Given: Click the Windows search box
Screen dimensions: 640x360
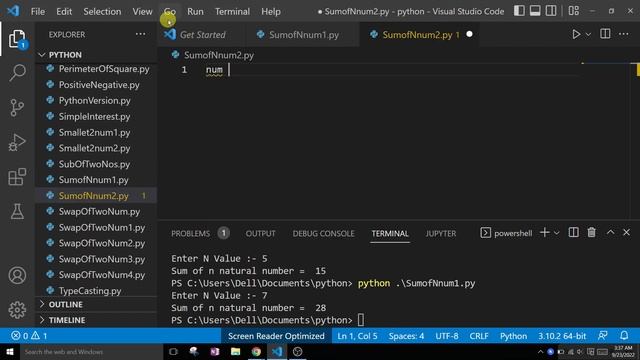Looking at the screenshot, I should pyautogui.click(x=90, y=352).
